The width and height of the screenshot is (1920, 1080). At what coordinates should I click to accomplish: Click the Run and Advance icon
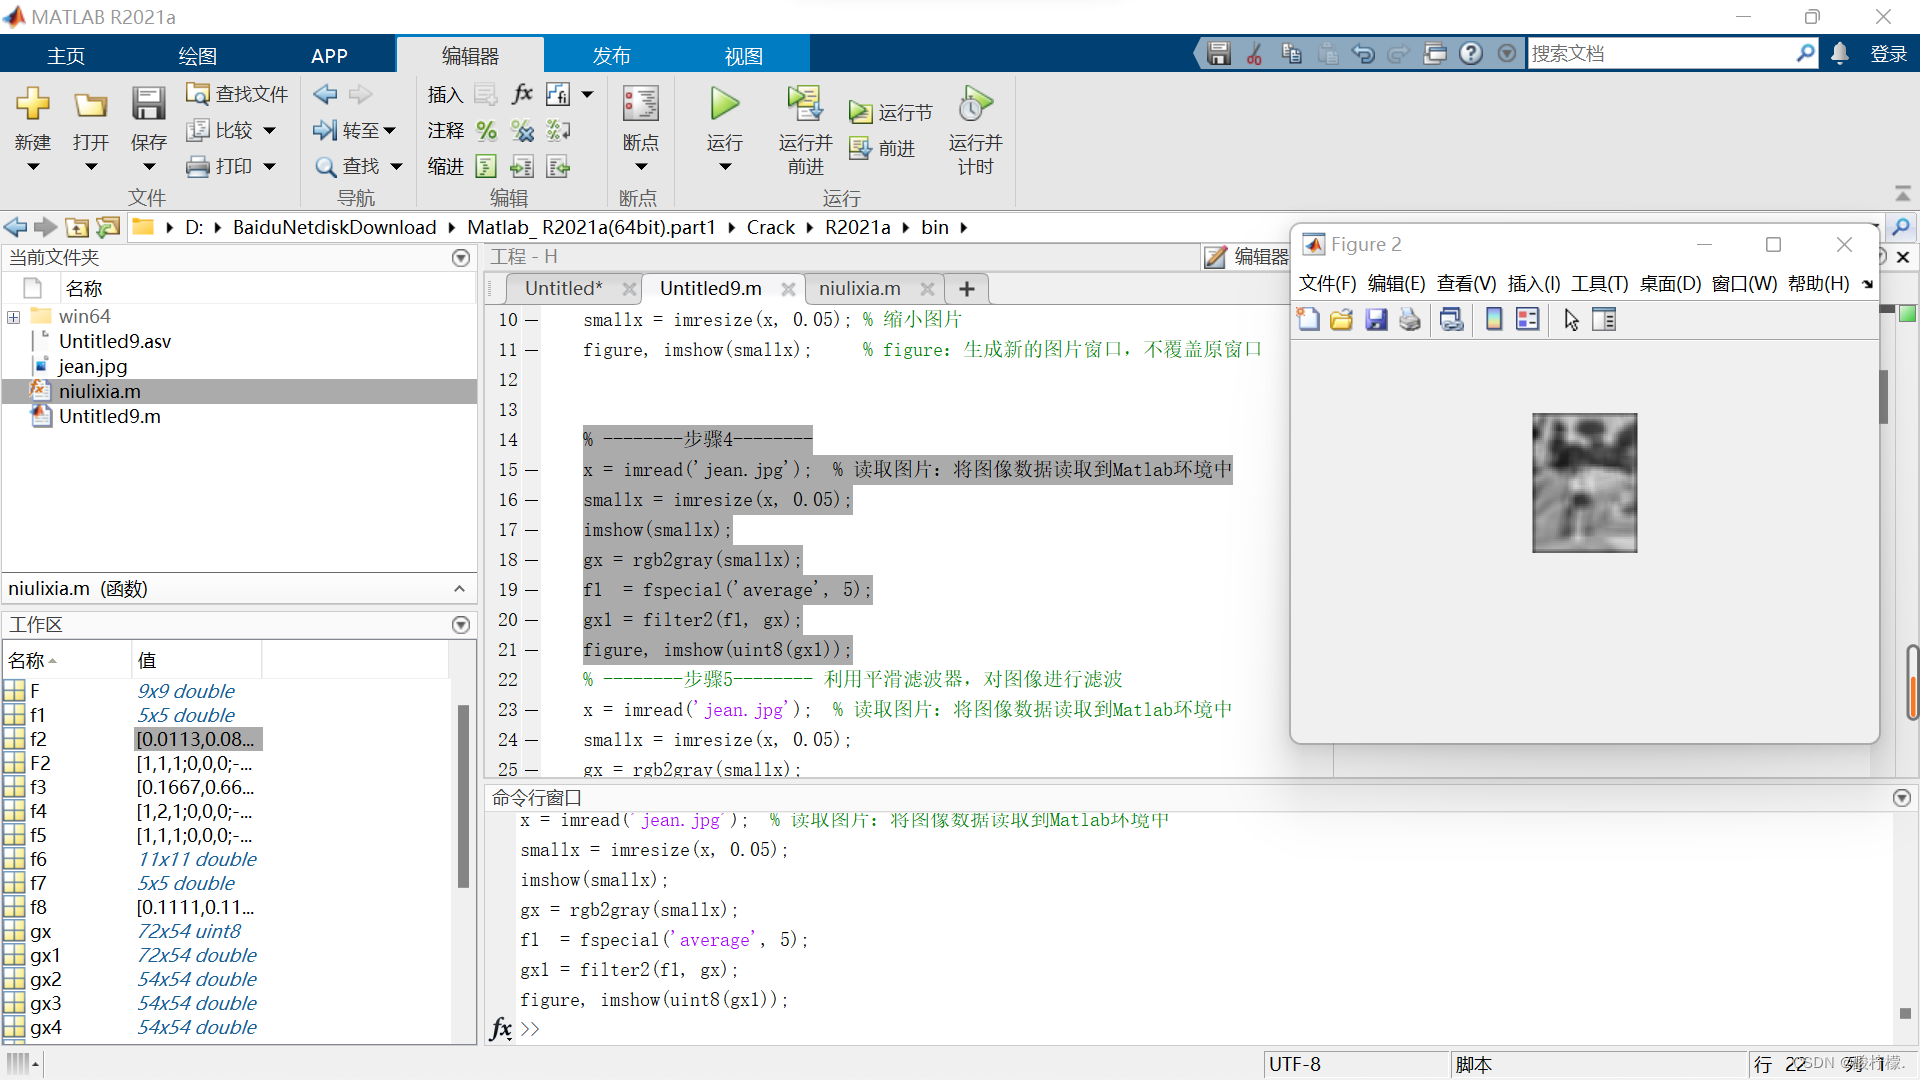click(804, 104)
